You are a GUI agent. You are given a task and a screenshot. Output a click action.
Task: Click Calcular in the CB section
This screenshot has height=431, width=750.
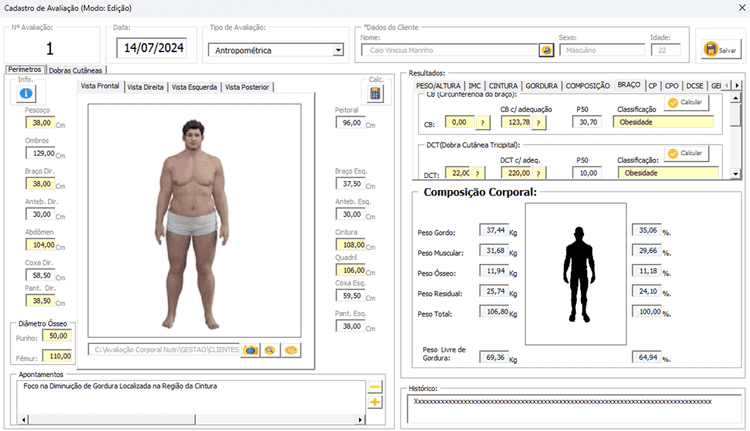tap(686, 102)
